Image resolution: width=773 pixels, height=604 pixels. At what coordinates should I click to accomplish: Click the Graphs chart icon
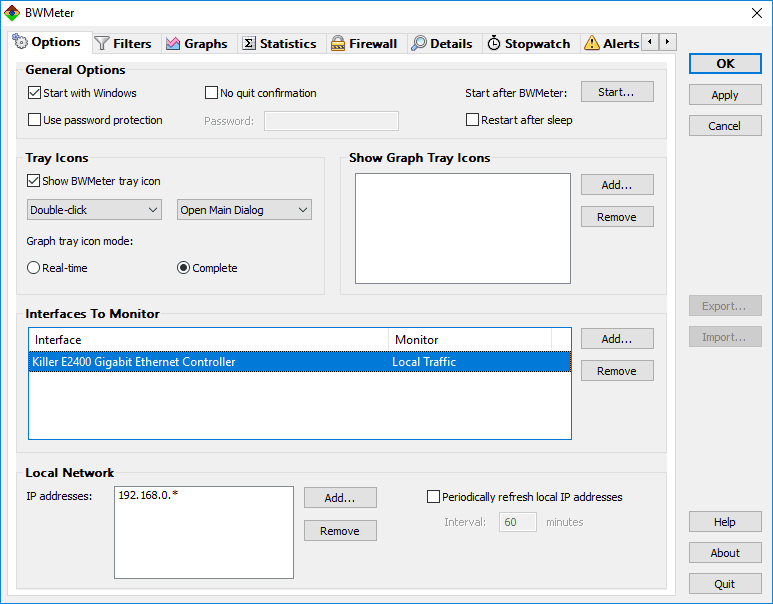click(x=173, y=44)
